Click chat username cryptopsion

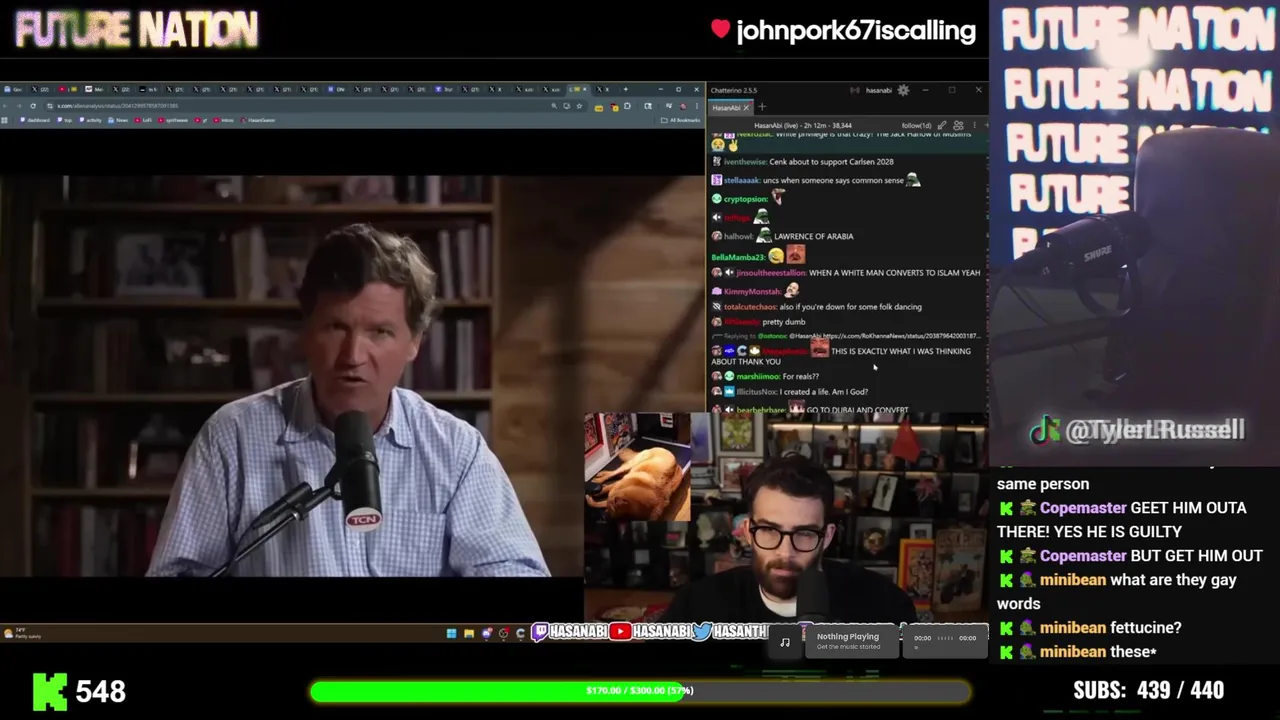[x=745, y=199]
